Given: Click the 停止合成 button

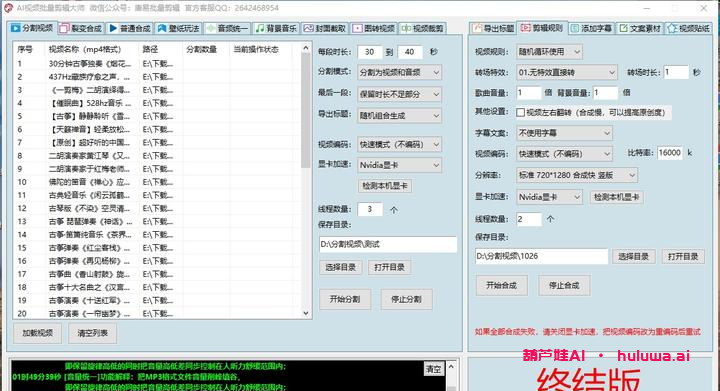Looking at the screenshot, I should [x=564, y=285].
